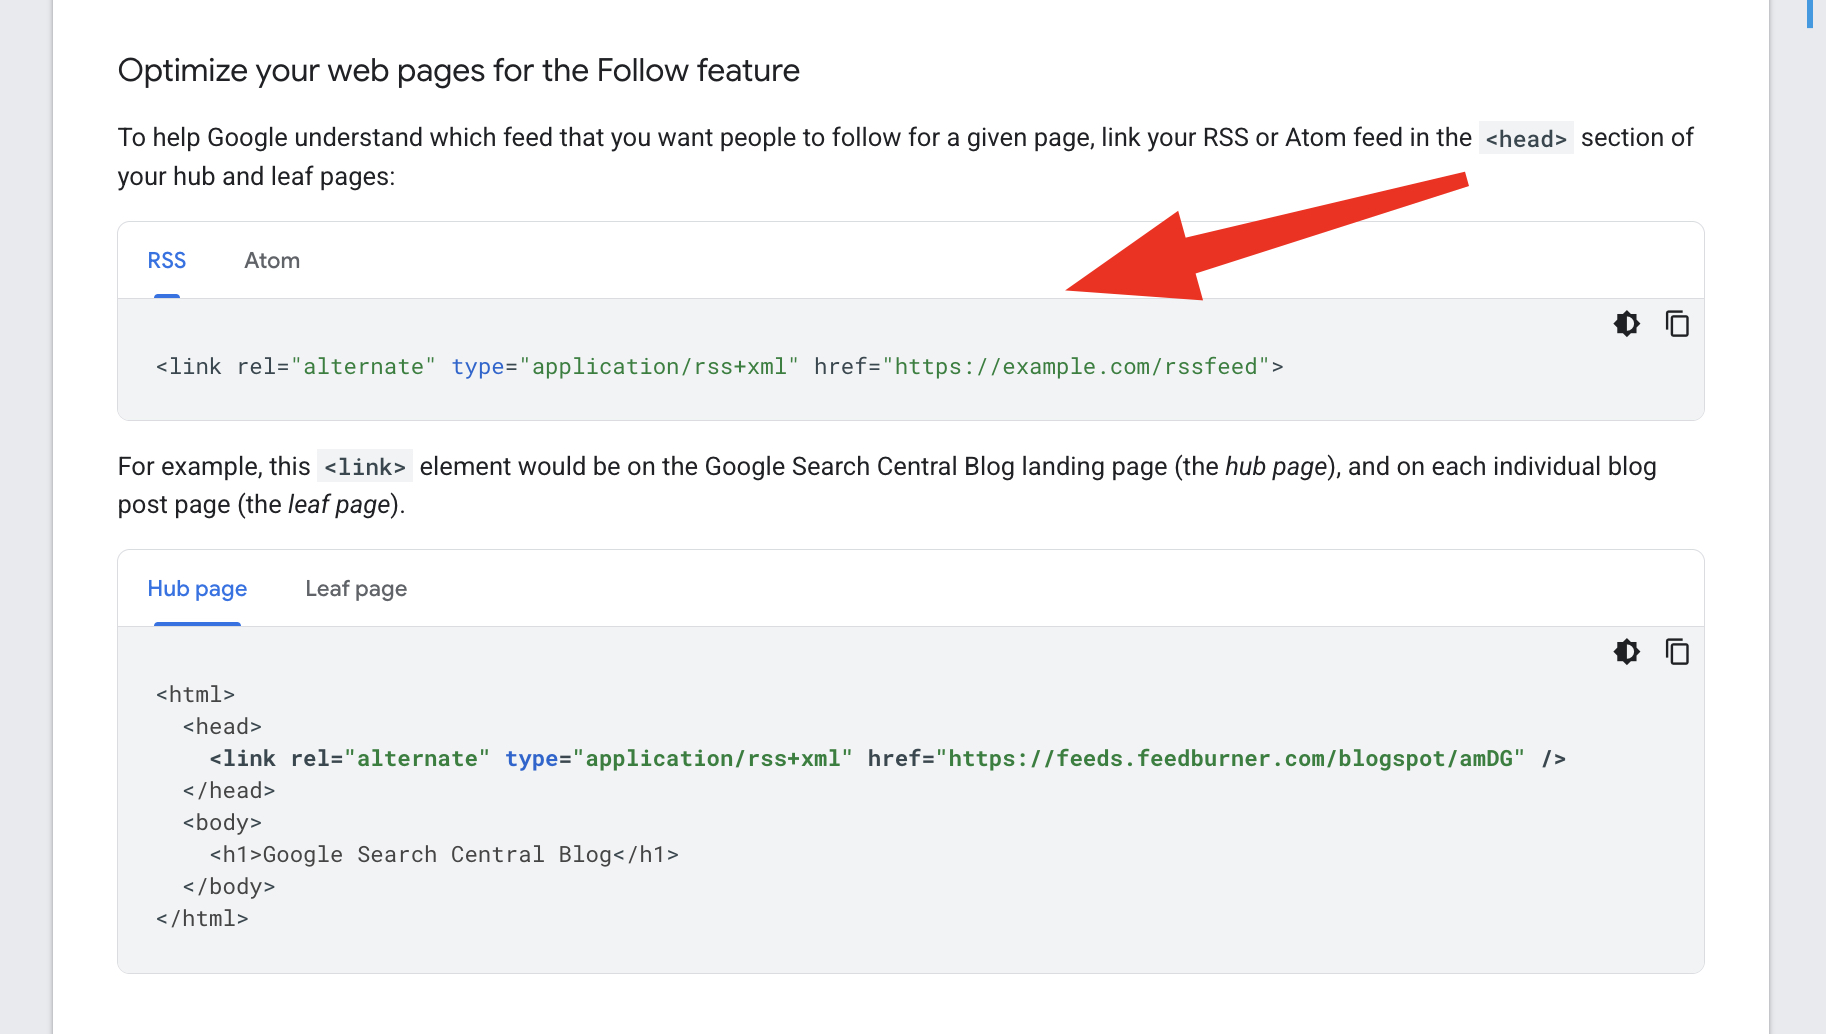Copy the RSS link code sample
Viewport: 1826px width, 1034px height.
pyautogui.click(x=1677, y=324)
